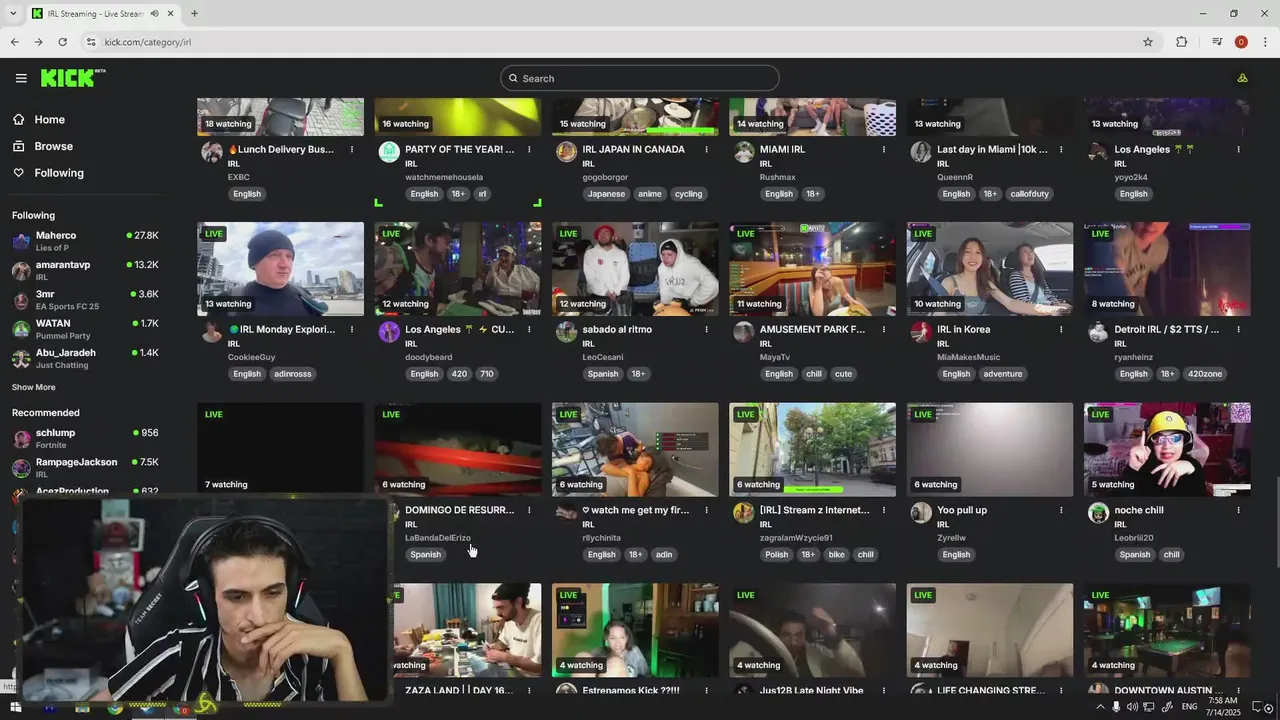1280x720 pixels.
Task: Open MayaTv channel avatar
Action: pos(743,333)
